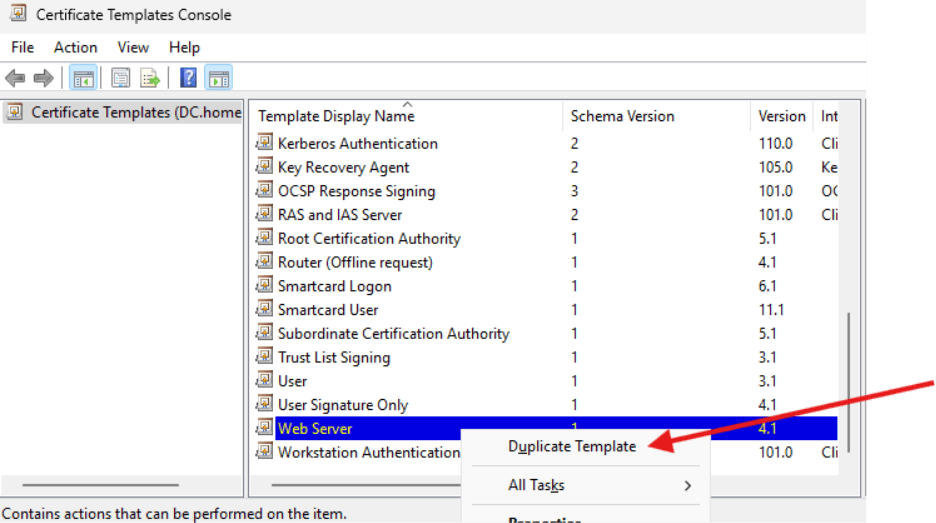Sort by Template Display Name column
The width and height of the screenshot is (936, 523).
(x=336, y=116)
